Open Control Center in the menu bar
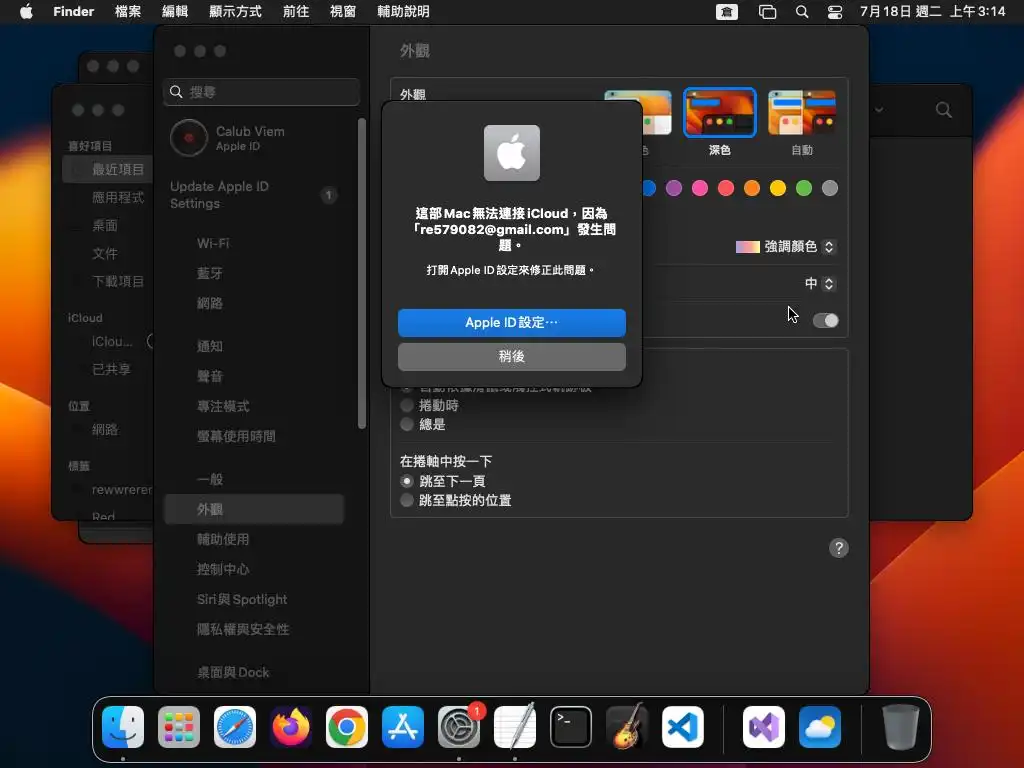 point(835,12)
